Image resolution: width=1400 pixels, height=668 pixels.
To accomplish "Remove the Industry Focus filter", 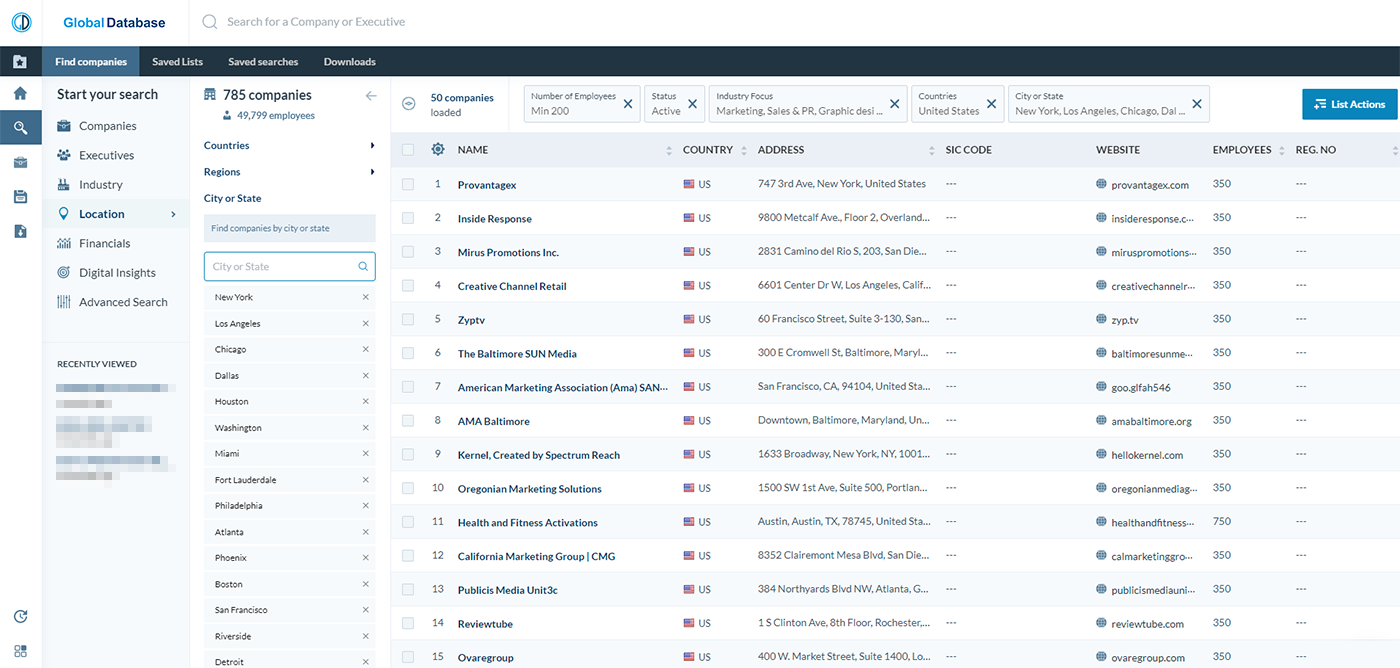I will click(895, 104).
